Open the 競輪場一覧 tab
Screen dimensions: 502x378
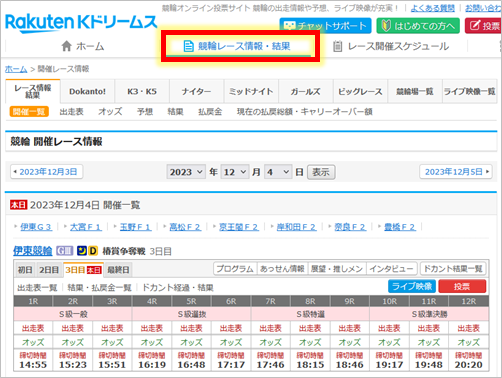(415, 91)
